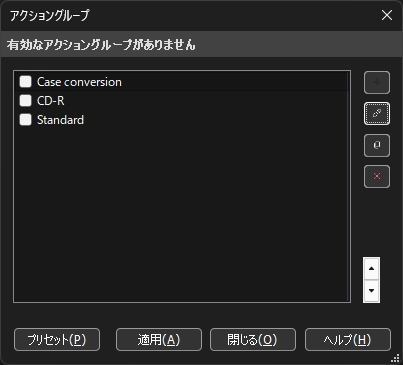This screenshot has height=365, width=403.
Task: Click the 閉じる(O) close button
Action: pyautogui.click(x=253, y=340)
